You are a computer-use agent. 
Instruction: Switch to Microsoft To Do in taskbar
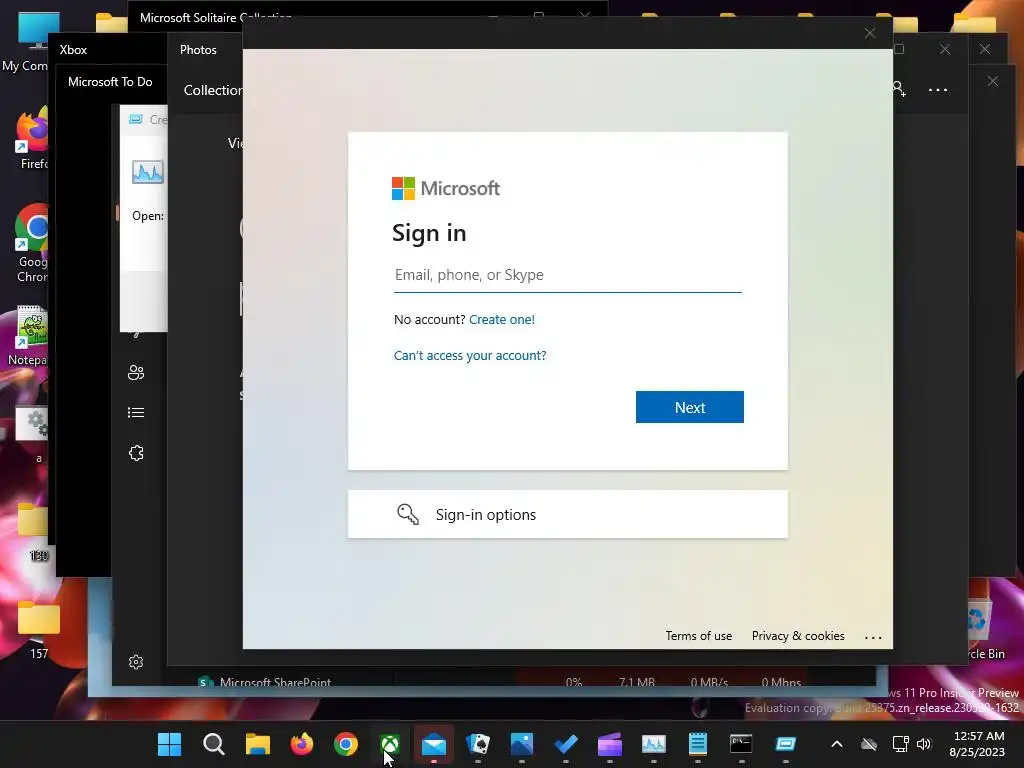(x=566, y=744)
